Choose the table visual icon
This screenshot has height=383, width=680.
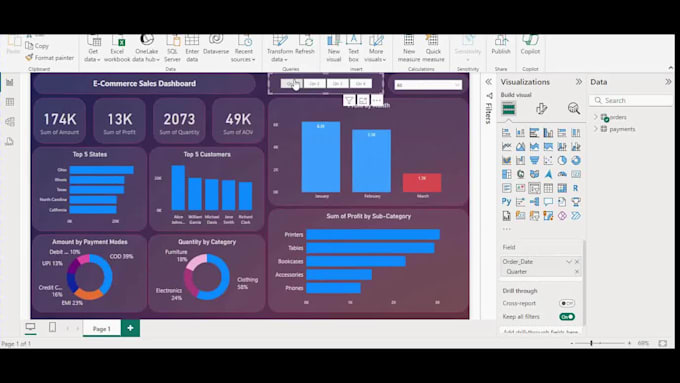click(548, 188)
